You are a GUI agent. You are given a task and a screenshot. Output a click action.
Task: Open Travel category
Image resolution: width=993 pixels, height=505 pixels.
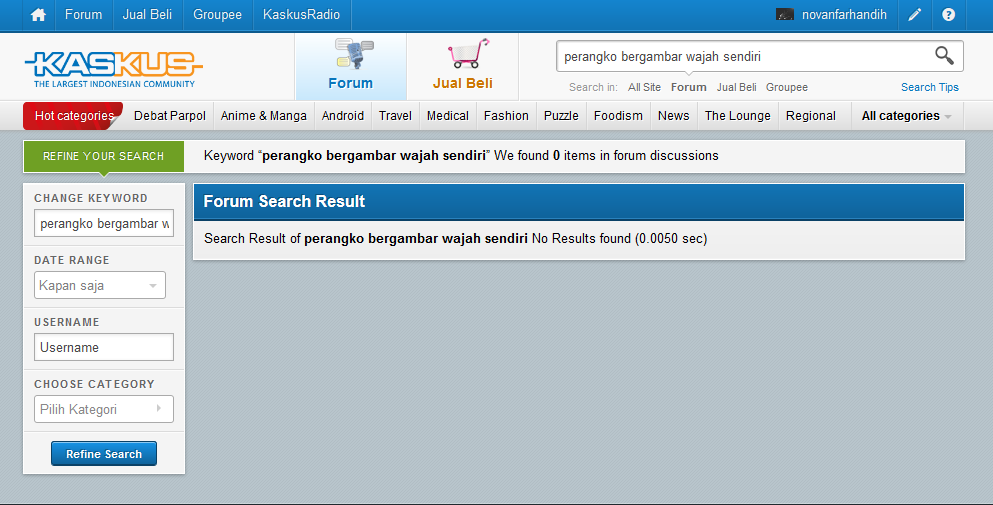395,116
